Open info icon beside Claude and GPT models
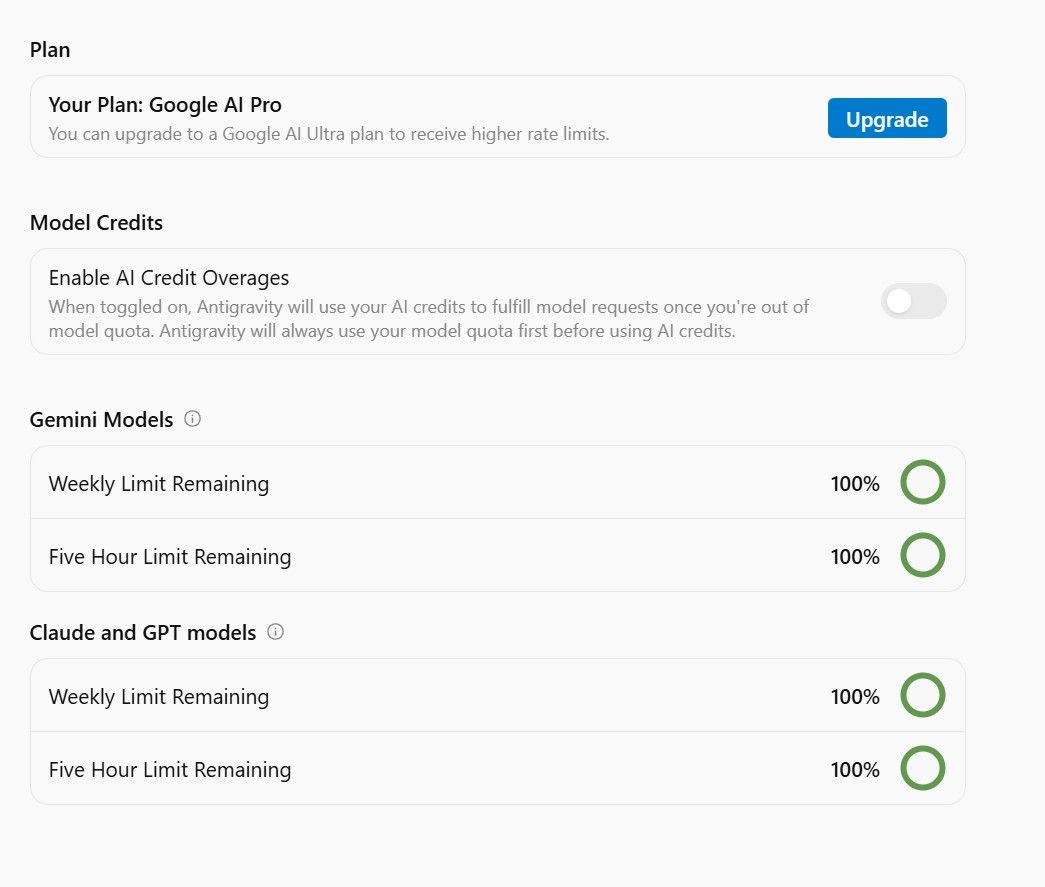 [275, 632]
